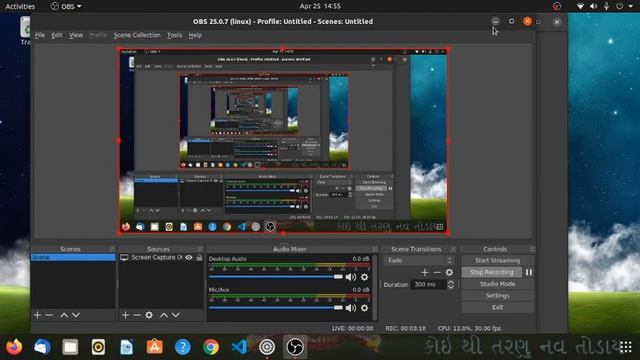This screenshot has height=360, width=640.
Task: Open LibreOffice Writer from the dock
Action: point(127,347)
